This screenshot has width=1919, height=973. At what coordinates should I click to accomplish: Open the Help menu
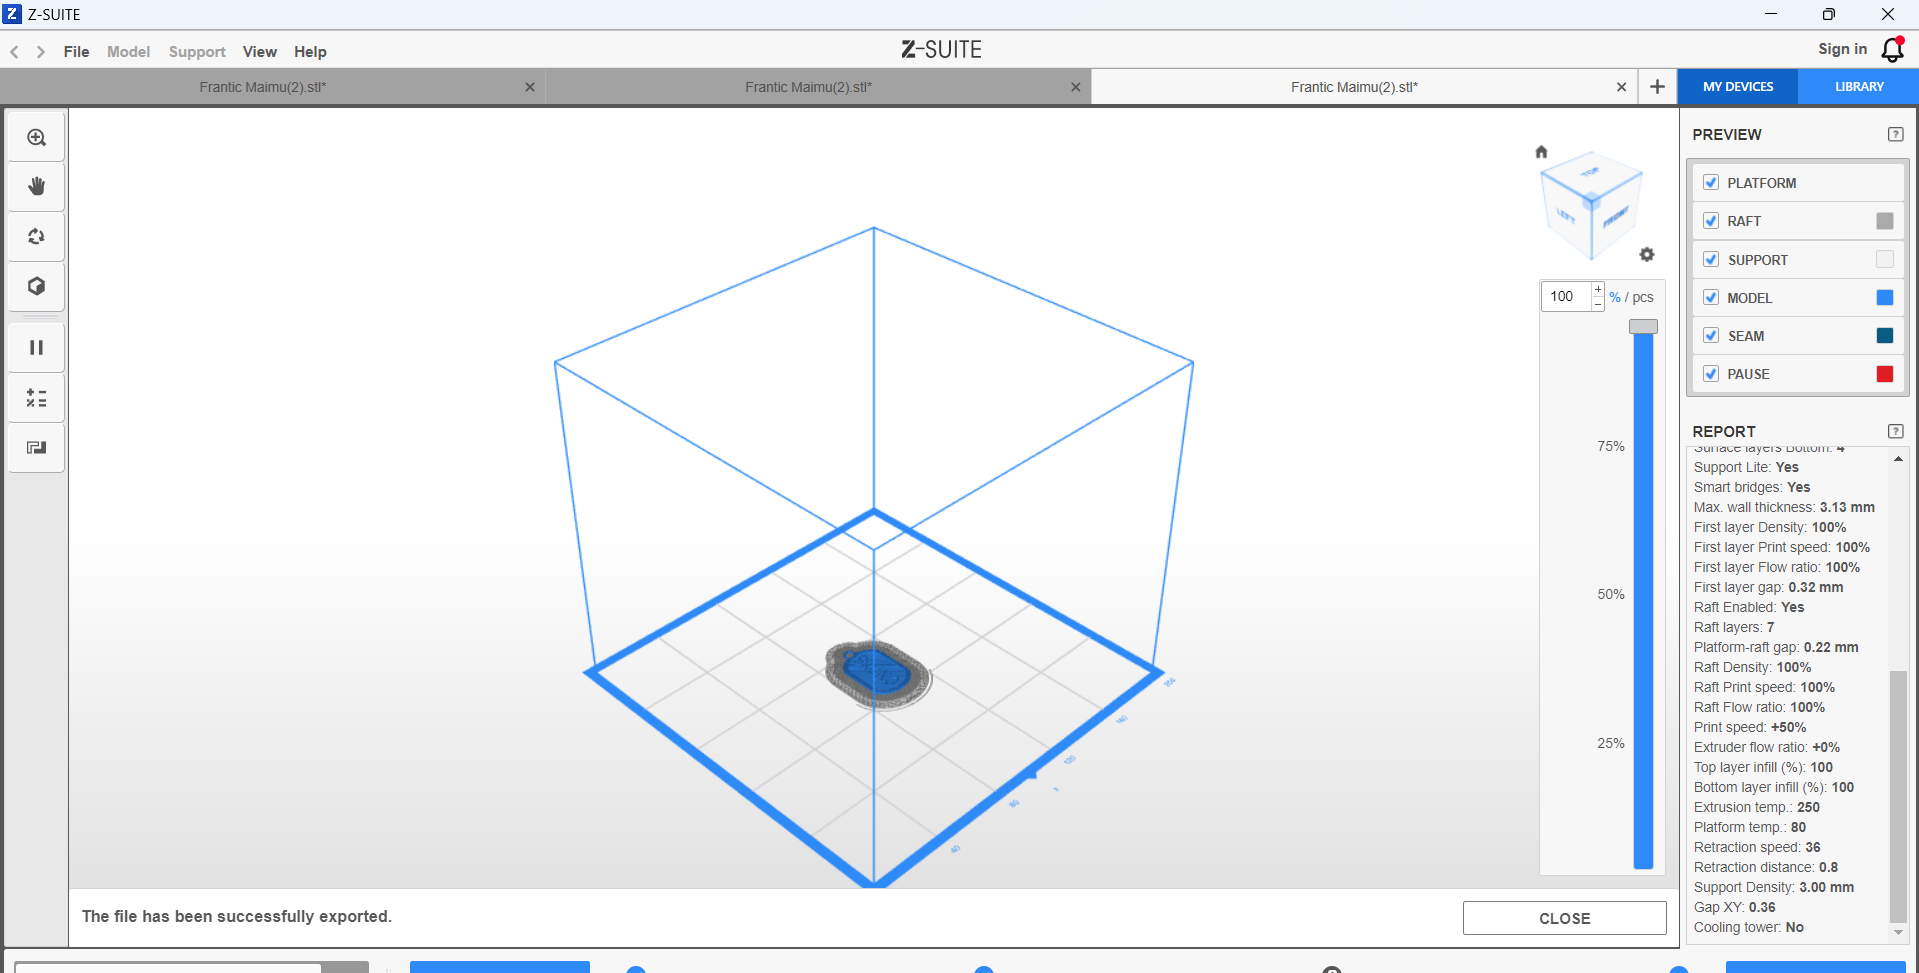pos(310,52)
